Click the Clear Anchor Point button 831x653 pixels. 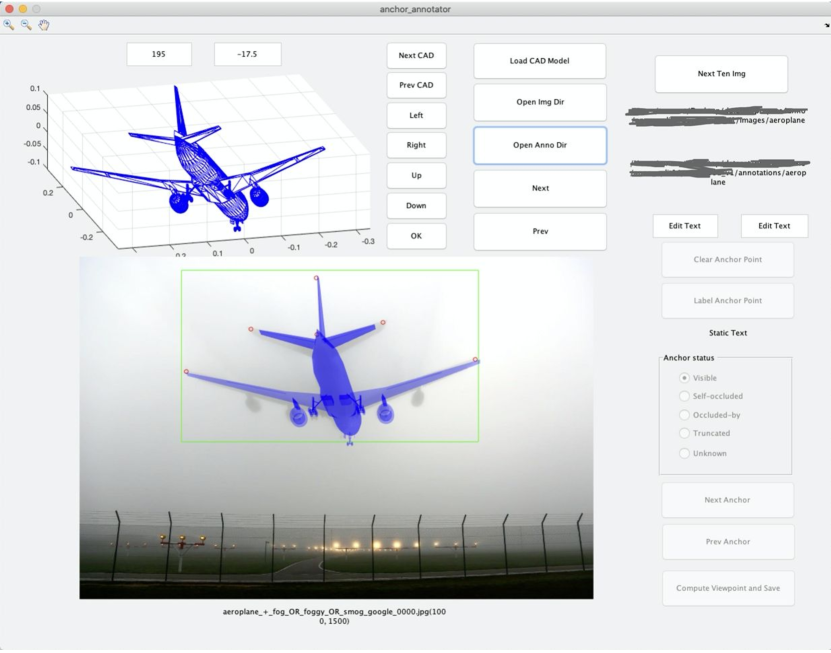pyautogui.click(x=728, y=260)
